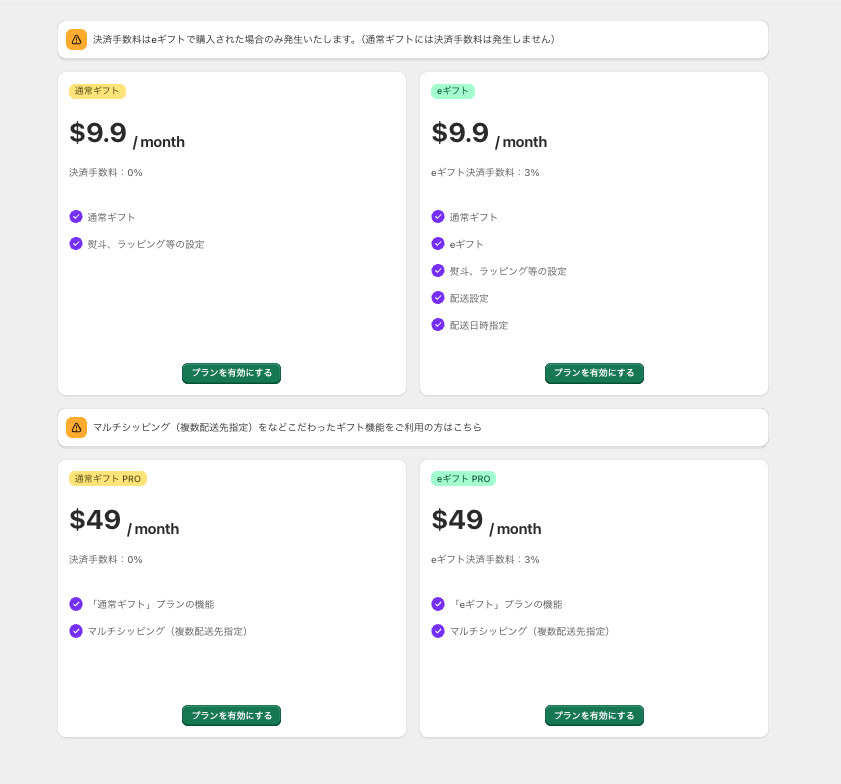Image resolution: width=841 pixels, height=784 pixels.
Task: Click the yellow 通常ギフト badge
Action: point(97,91)
